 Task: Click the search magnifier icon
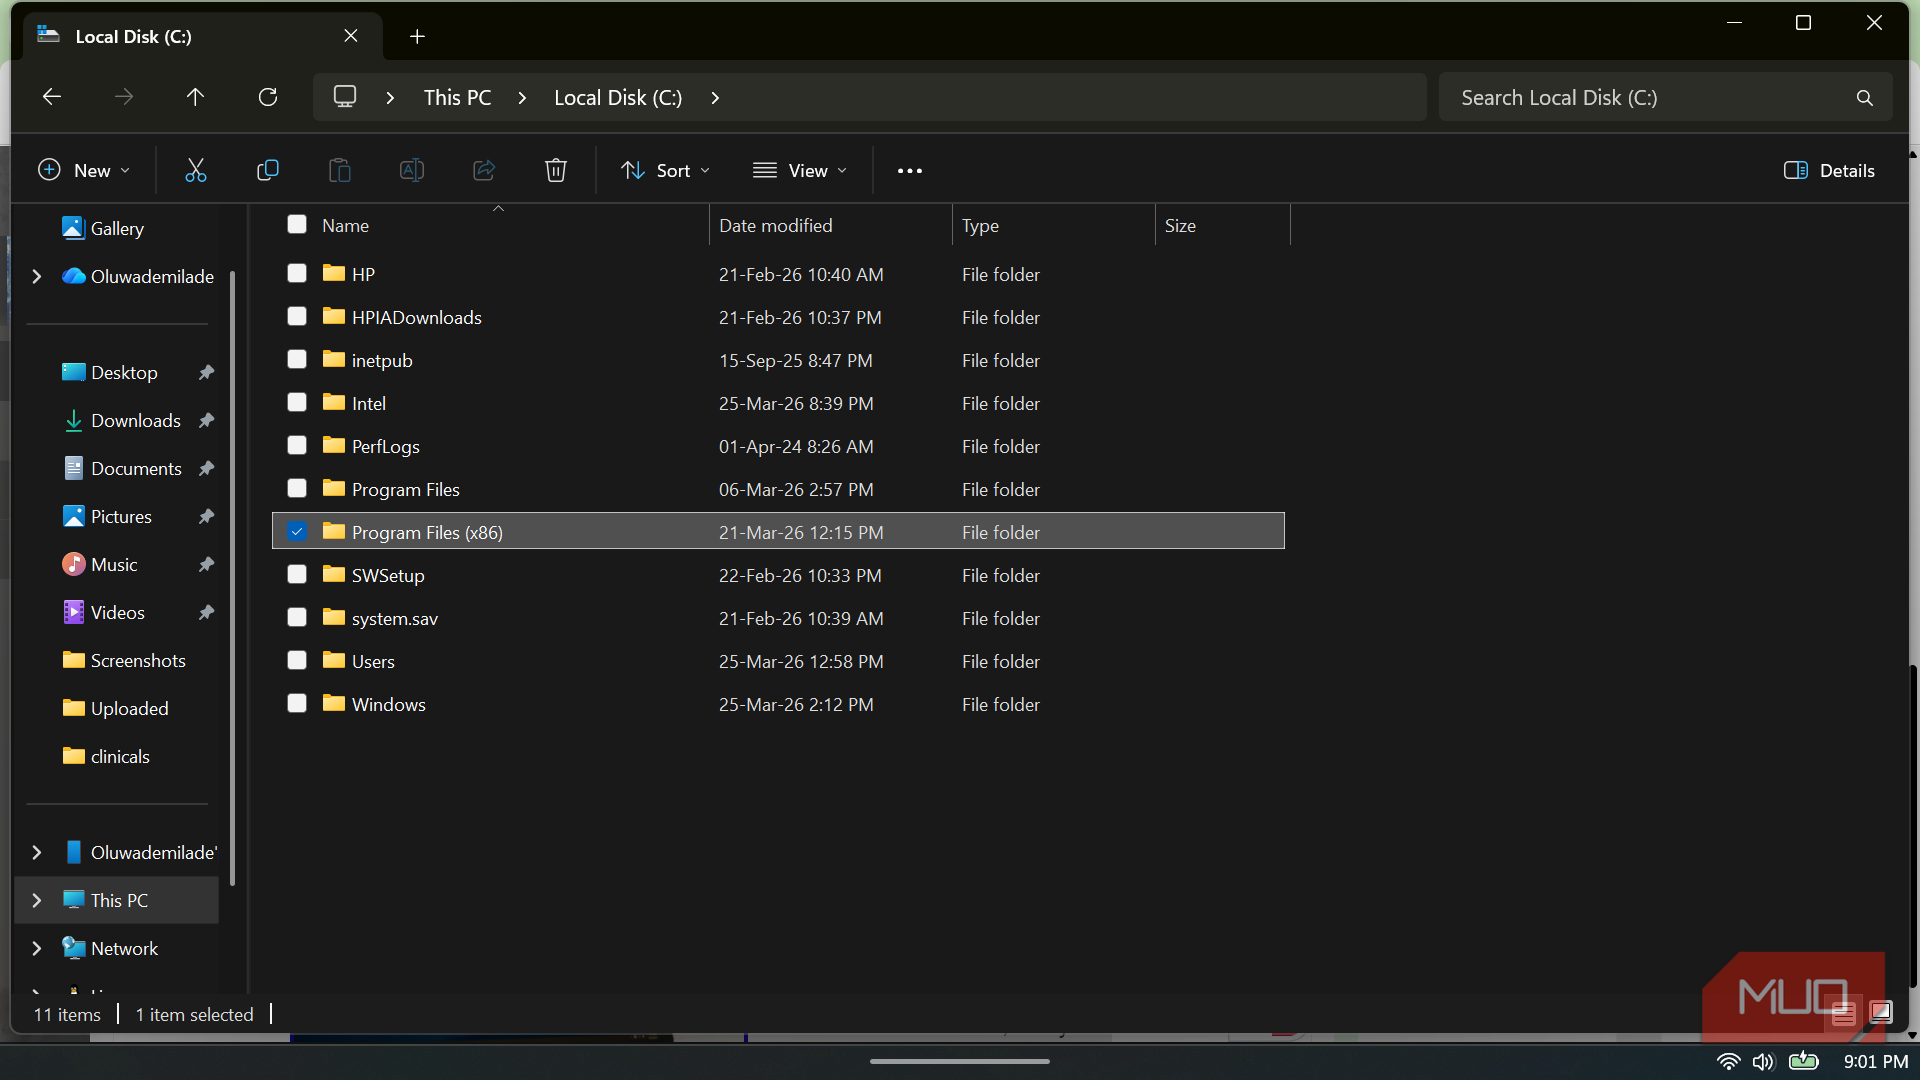pos(1864,98)
